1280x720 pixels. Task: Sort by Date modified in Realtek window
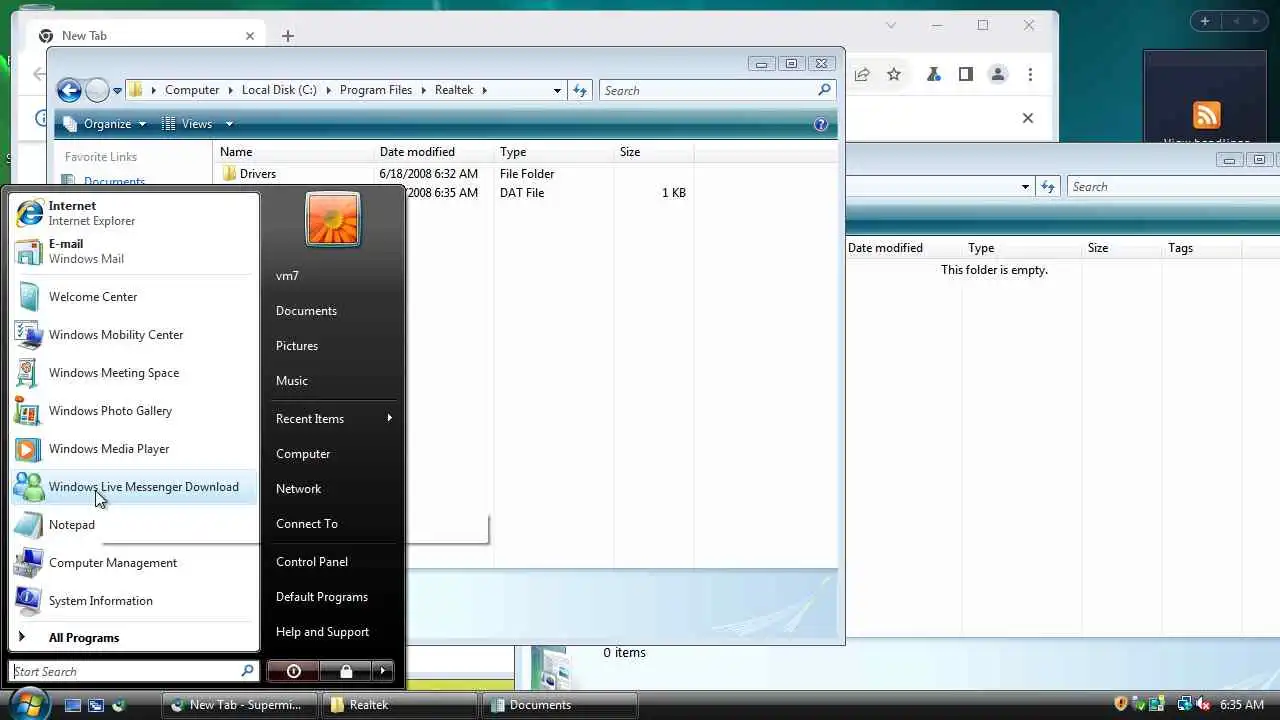pyautogui.click(x=434, y=152)
